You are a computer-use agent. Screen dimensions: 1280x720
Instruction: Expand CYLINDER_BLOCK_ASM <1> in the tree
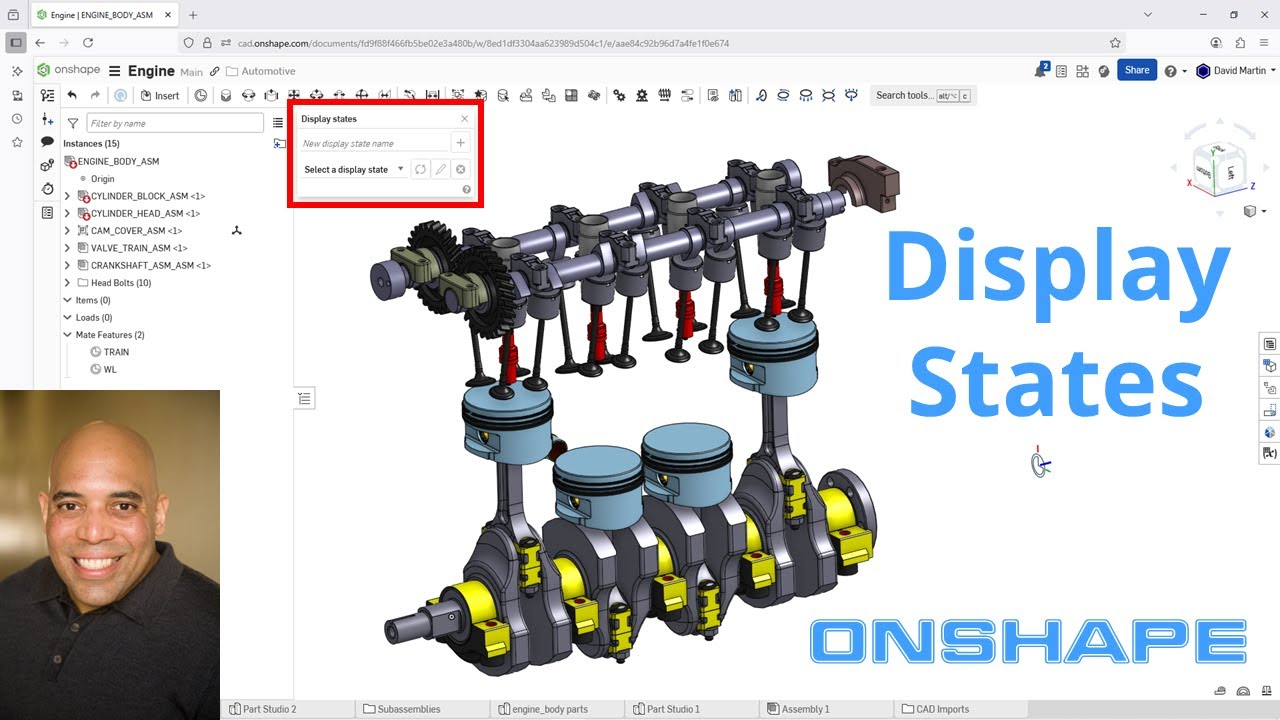click(x=67, y=196)
